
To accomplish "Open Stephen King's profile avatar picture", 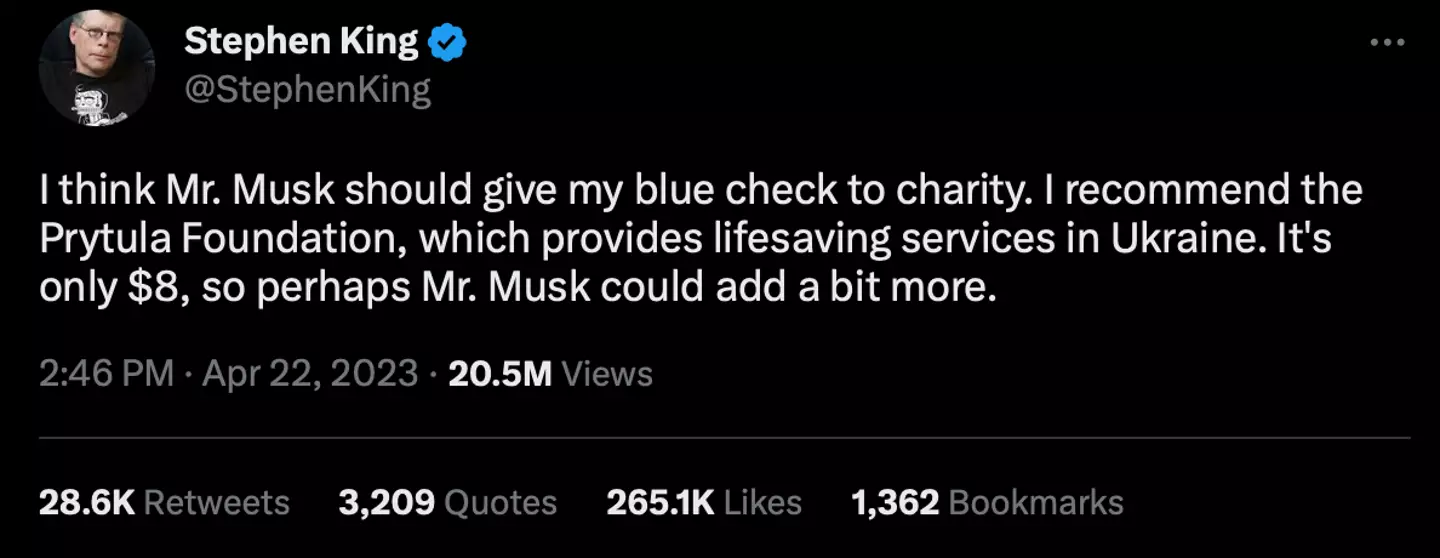I will tap(97, 68).
